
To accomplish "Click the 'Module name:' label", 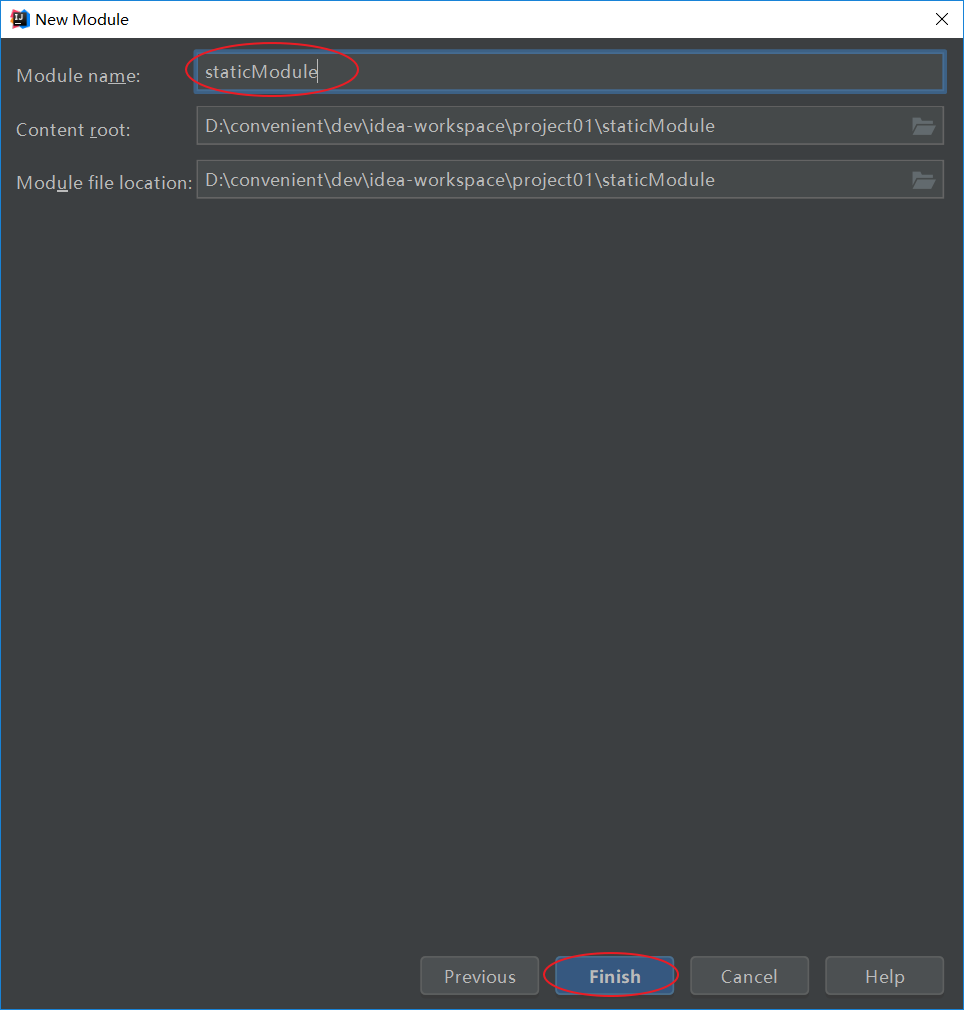I will click(x=78, y=76).
